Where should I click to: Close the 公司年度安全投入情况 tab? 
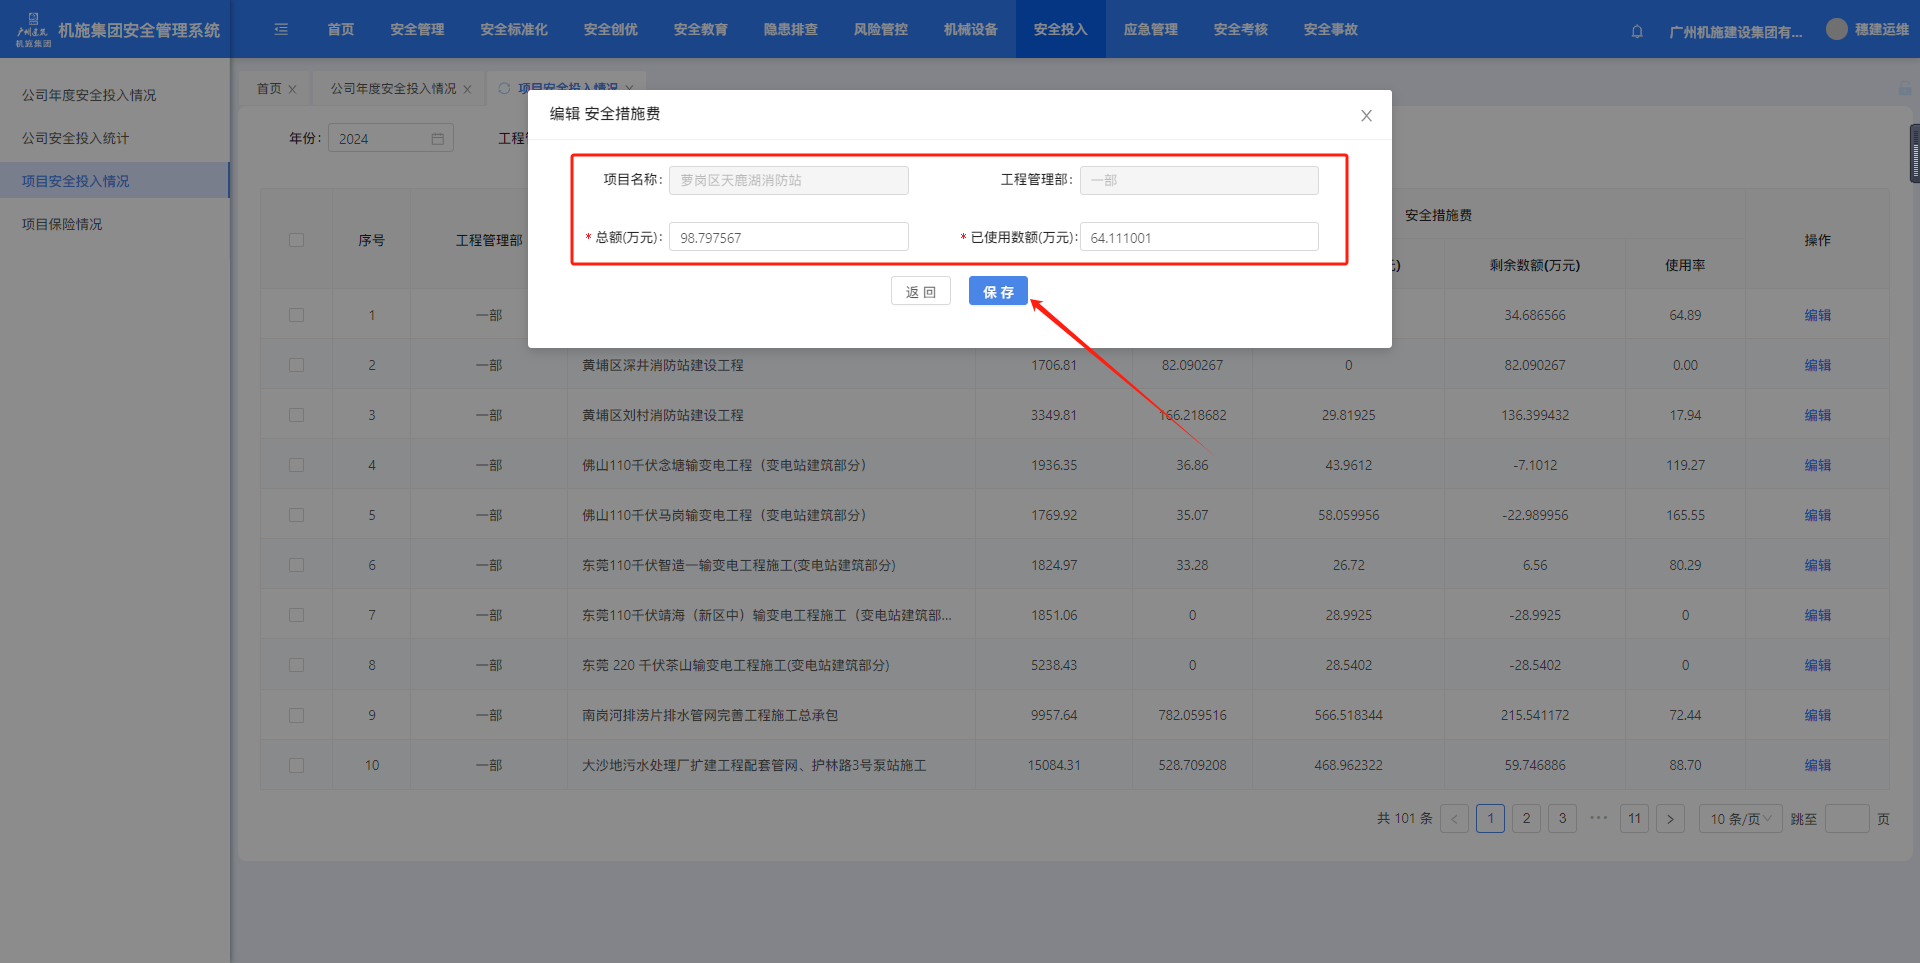pos(467,89)
